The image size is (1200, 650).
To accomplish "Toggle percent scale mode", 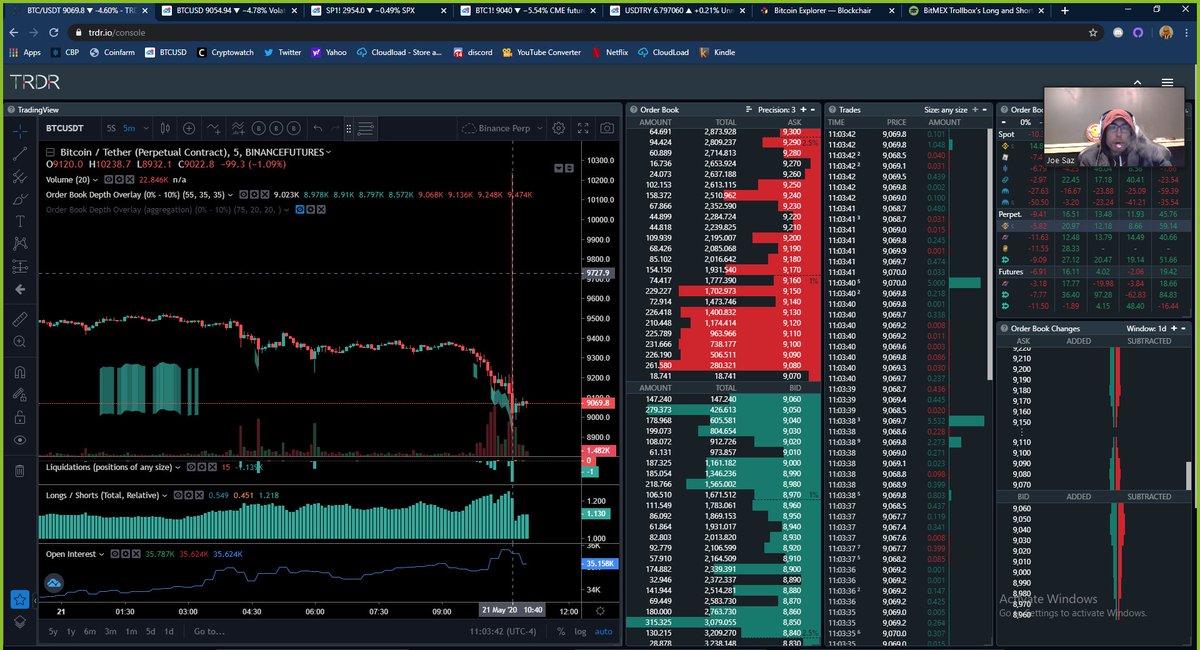I will click(561, 631).
